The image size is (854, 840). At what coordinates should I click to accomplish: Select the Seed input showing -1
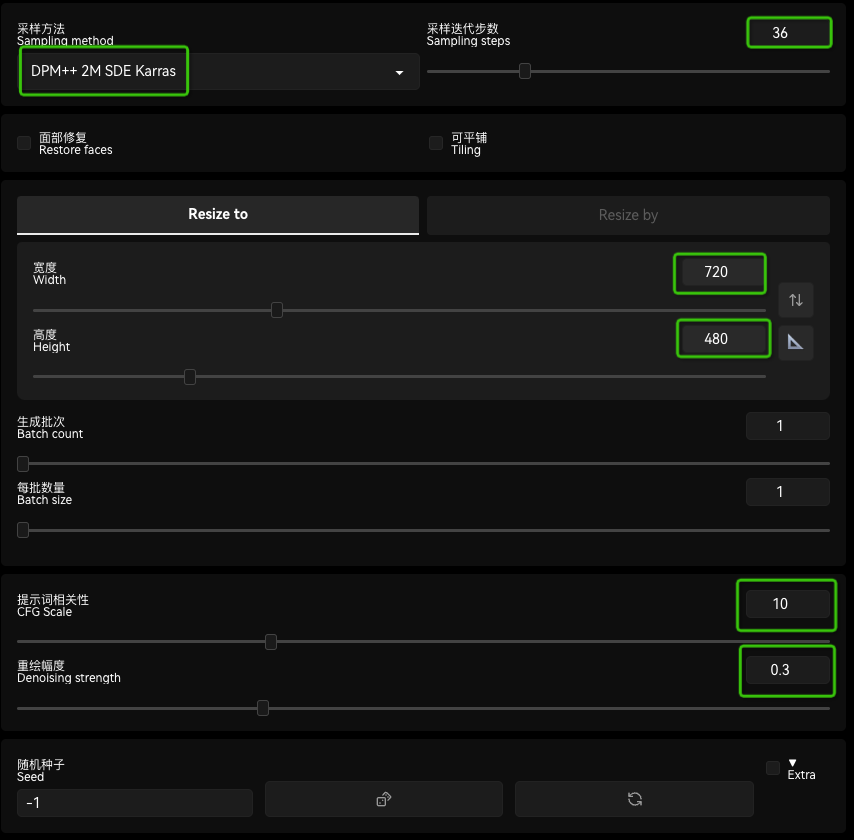(x=134, y=802)
